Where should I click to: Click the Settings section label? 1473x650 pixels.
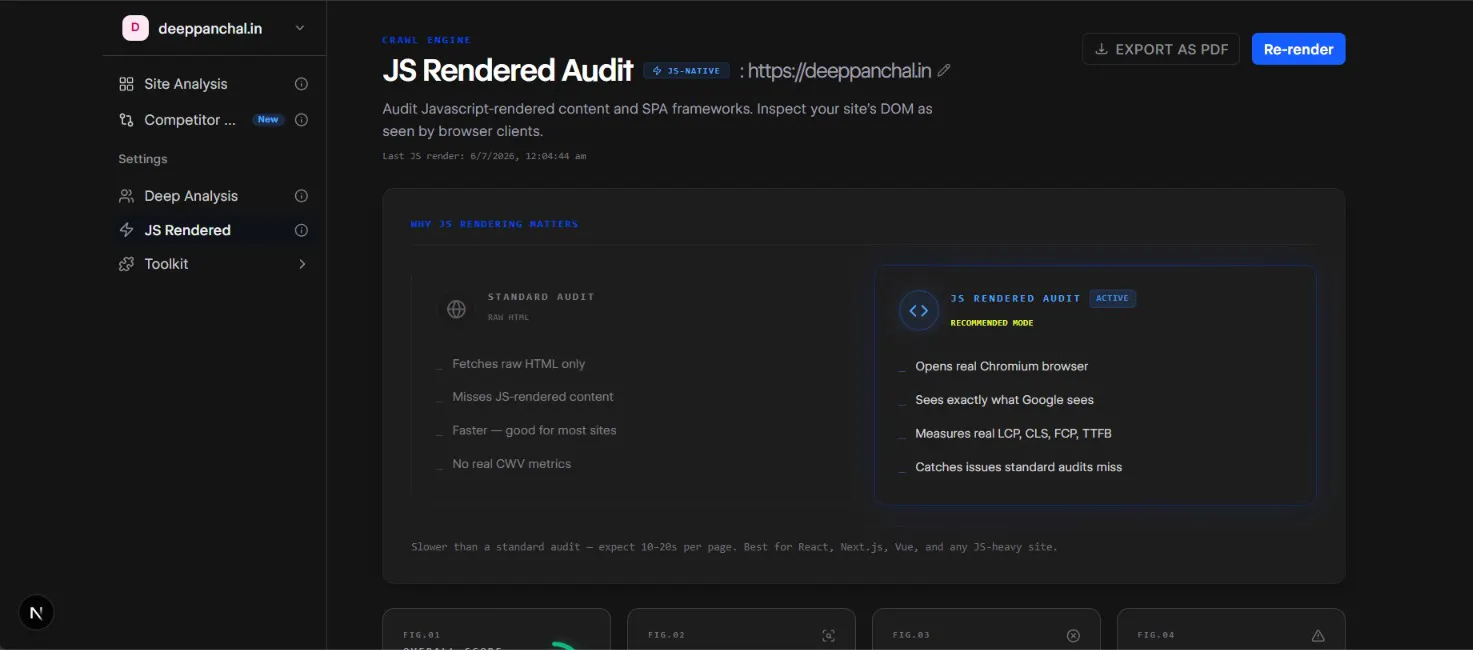pyautogui.click(x=143, y=159)
